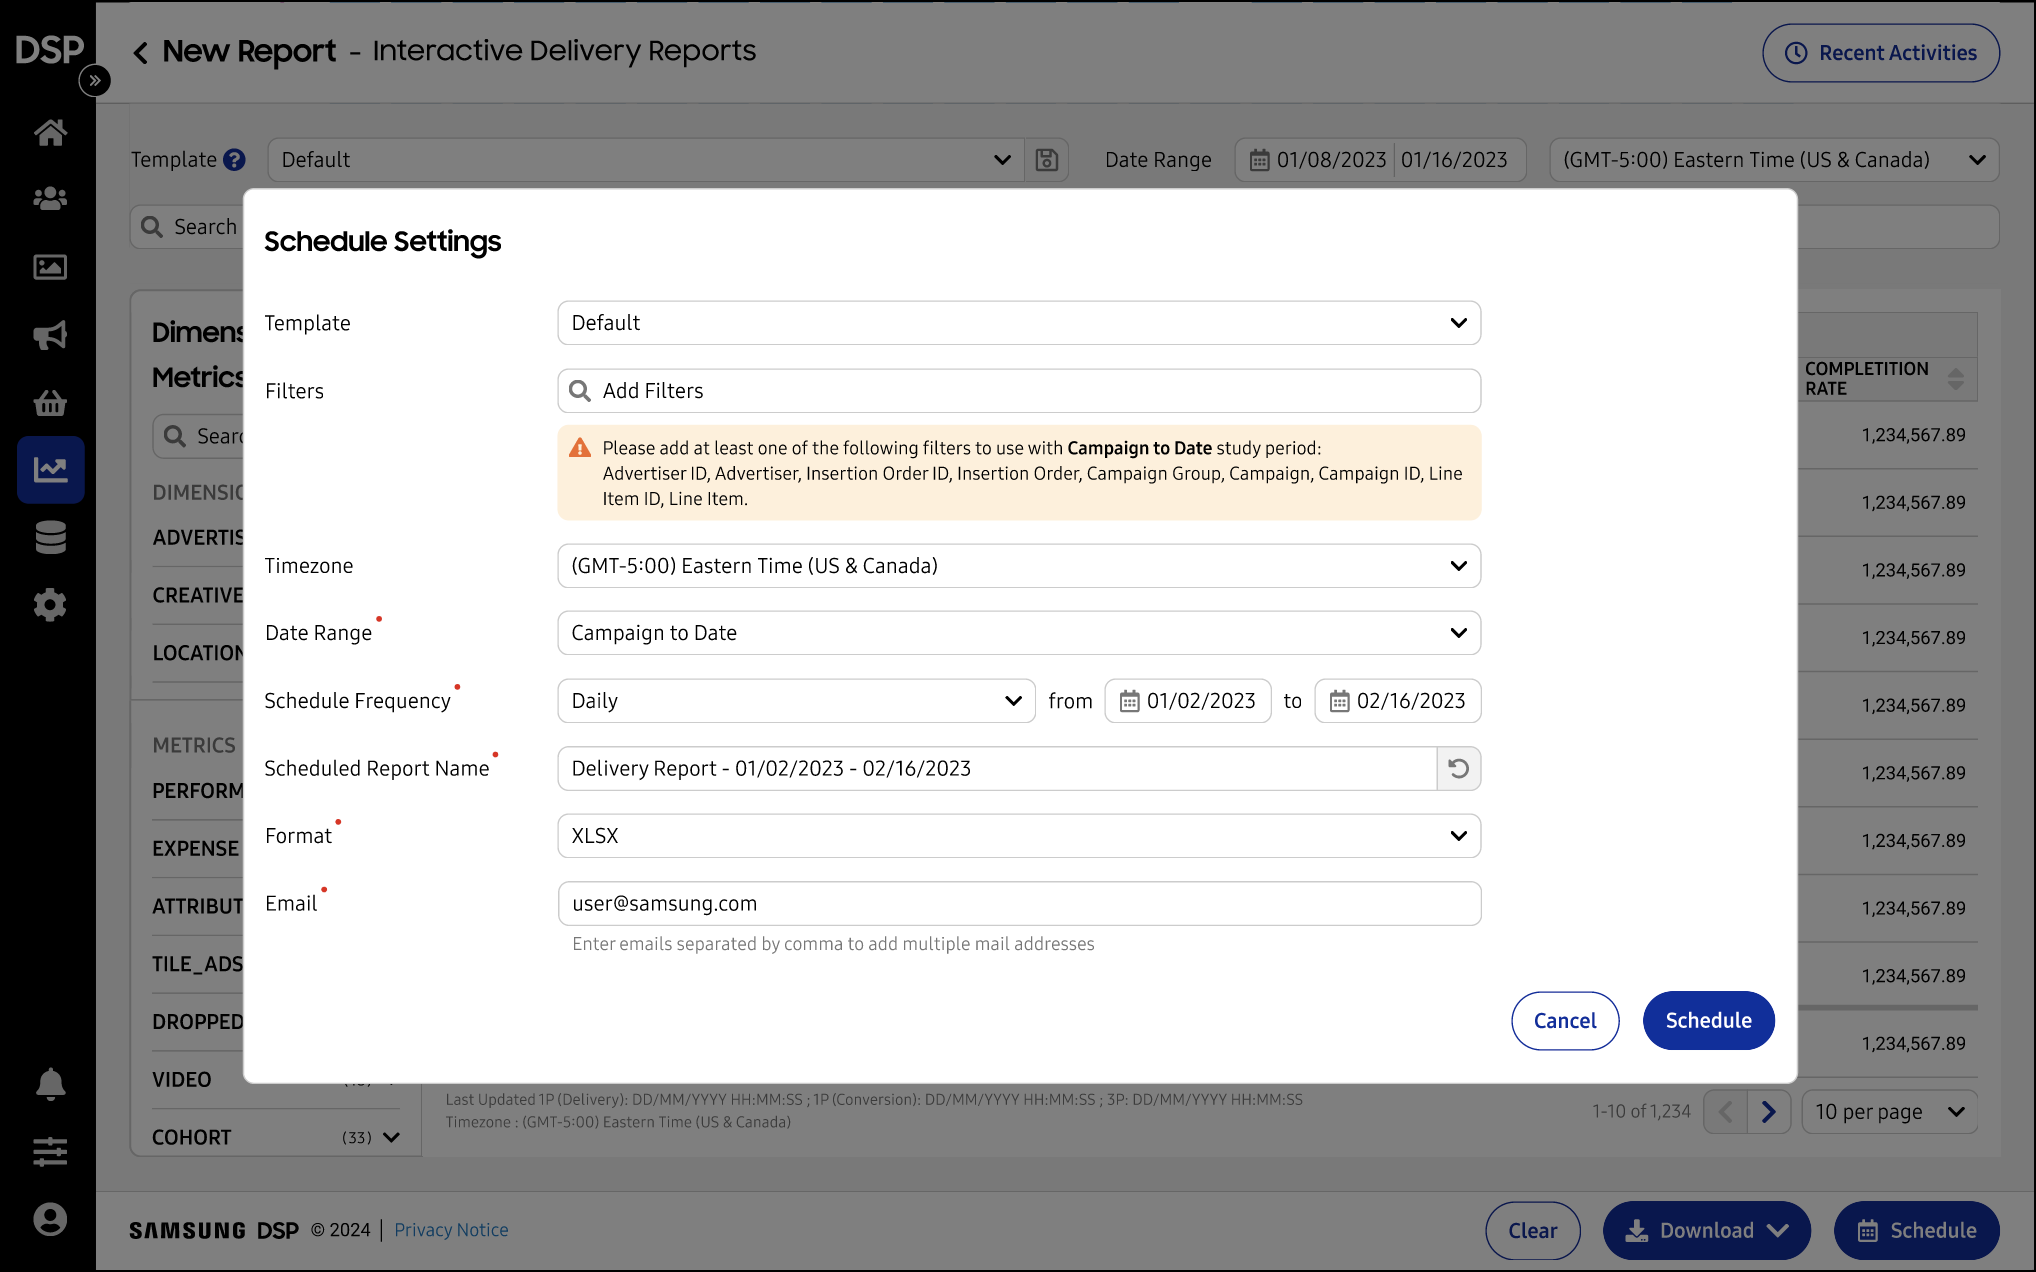Viewport: 2036px width, 1272px height.
Task: Click the blue Schedule button in dialog
Action: tap(1709, 1021)
